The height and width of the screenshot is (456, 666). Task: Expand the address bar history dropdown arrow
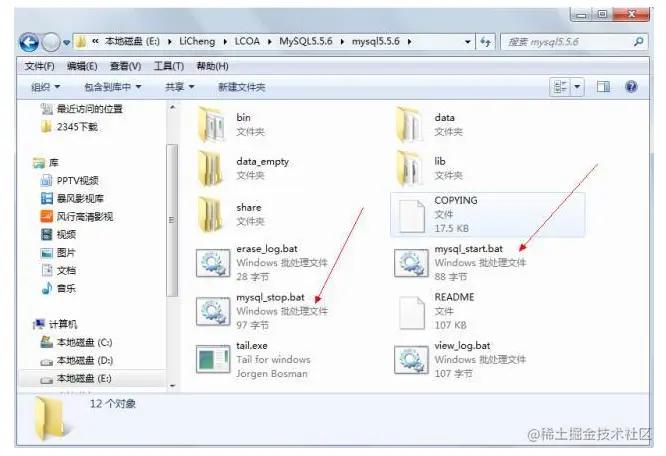pyautogui.click(x=467, y=42)
